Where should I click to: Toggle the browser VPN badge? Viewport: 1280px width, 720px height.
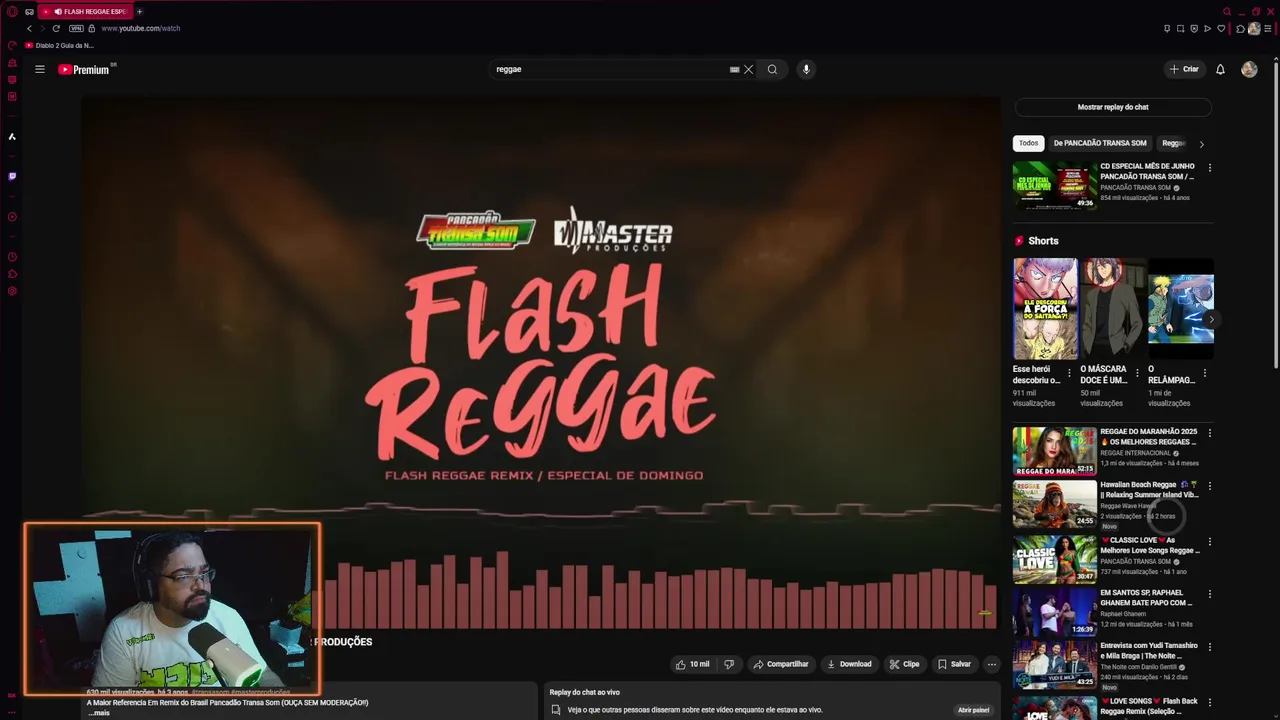[x=76, y=28]
